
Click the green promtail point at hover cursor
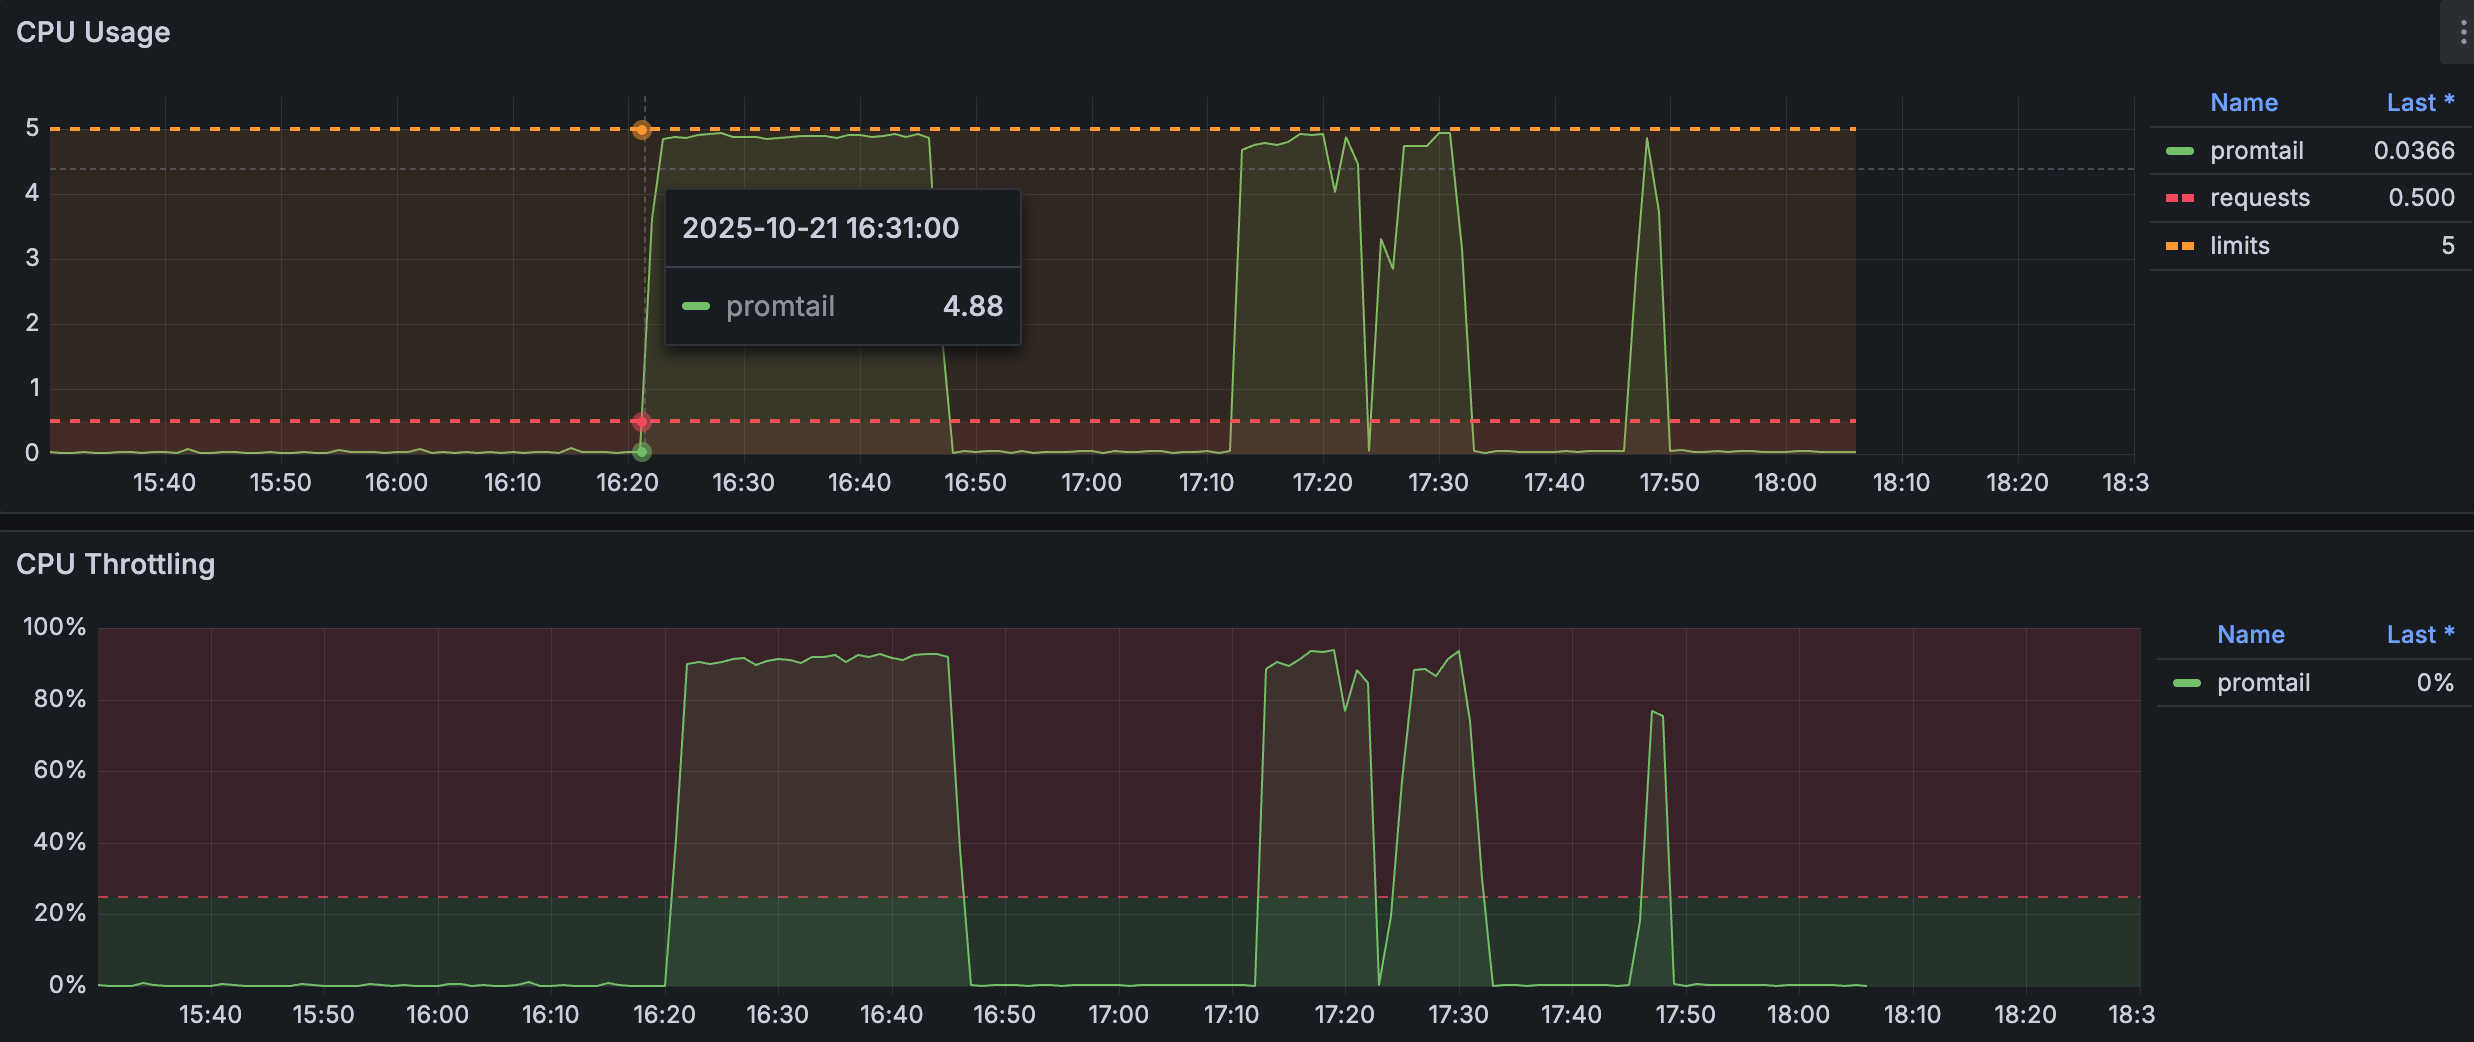(x=642, y=452)
